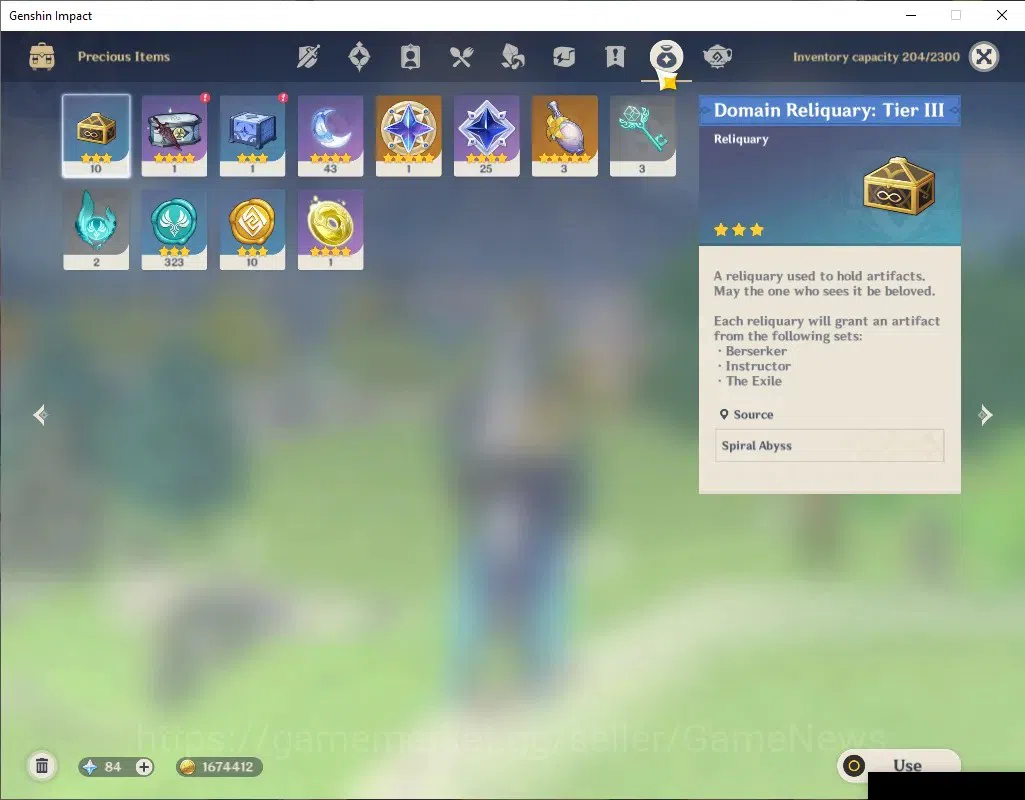This screenshot has height=800, width=1025.
Task: Switch to the Artifacts tab
Action: [x=359, y=57]
